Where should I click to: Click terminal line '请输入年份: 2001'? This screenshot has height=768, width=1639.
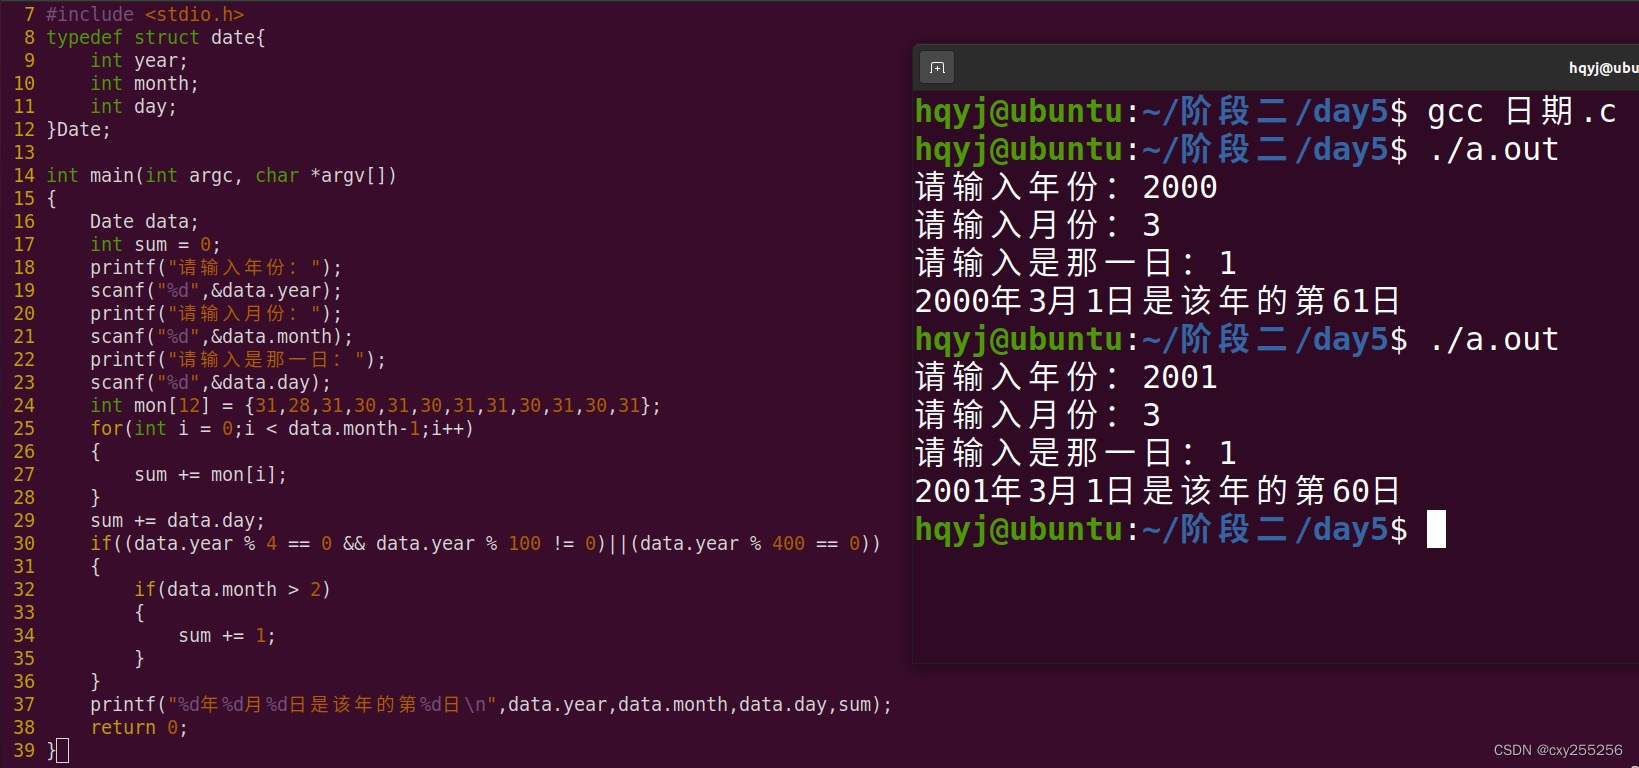click(1066, 377)
